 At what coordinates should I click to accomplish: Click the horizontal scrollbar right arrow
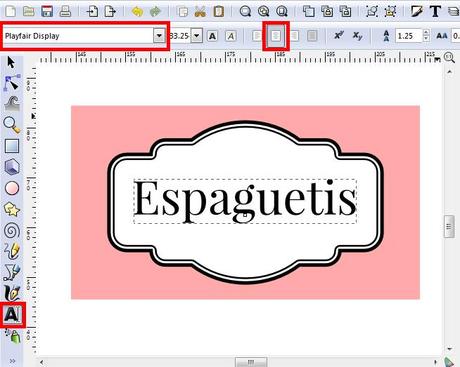click(x=436, y=362)
